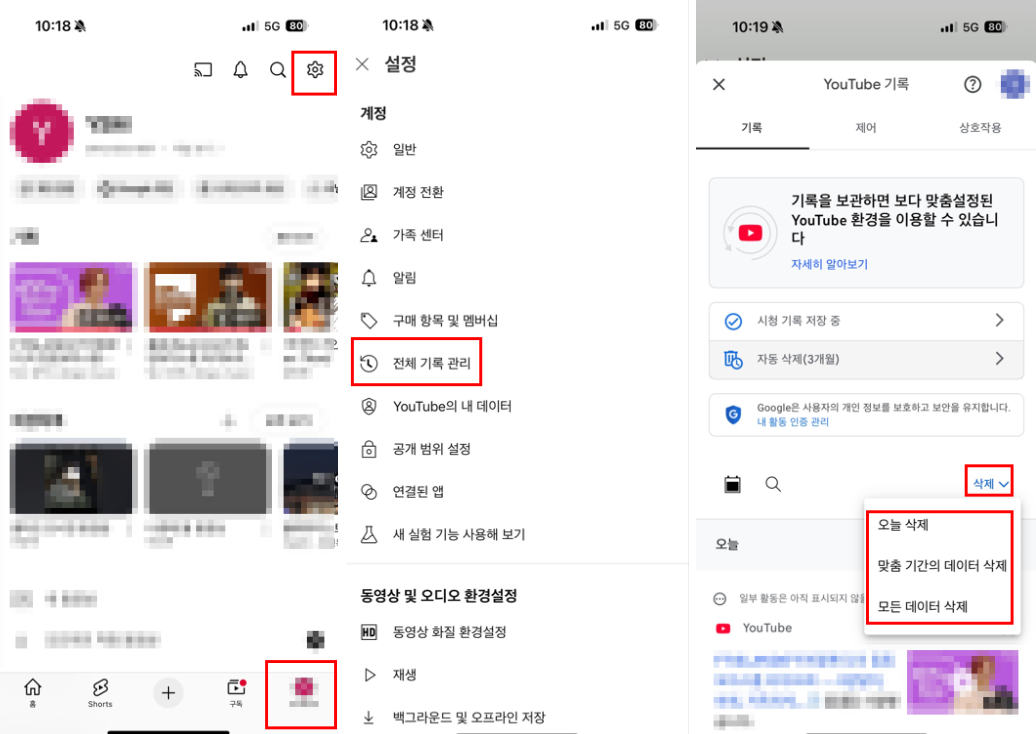The height and width of the screenshot is (734, 1036).
Task: Open the 구독 subscriptions icon
Action: tap(236, 691)
